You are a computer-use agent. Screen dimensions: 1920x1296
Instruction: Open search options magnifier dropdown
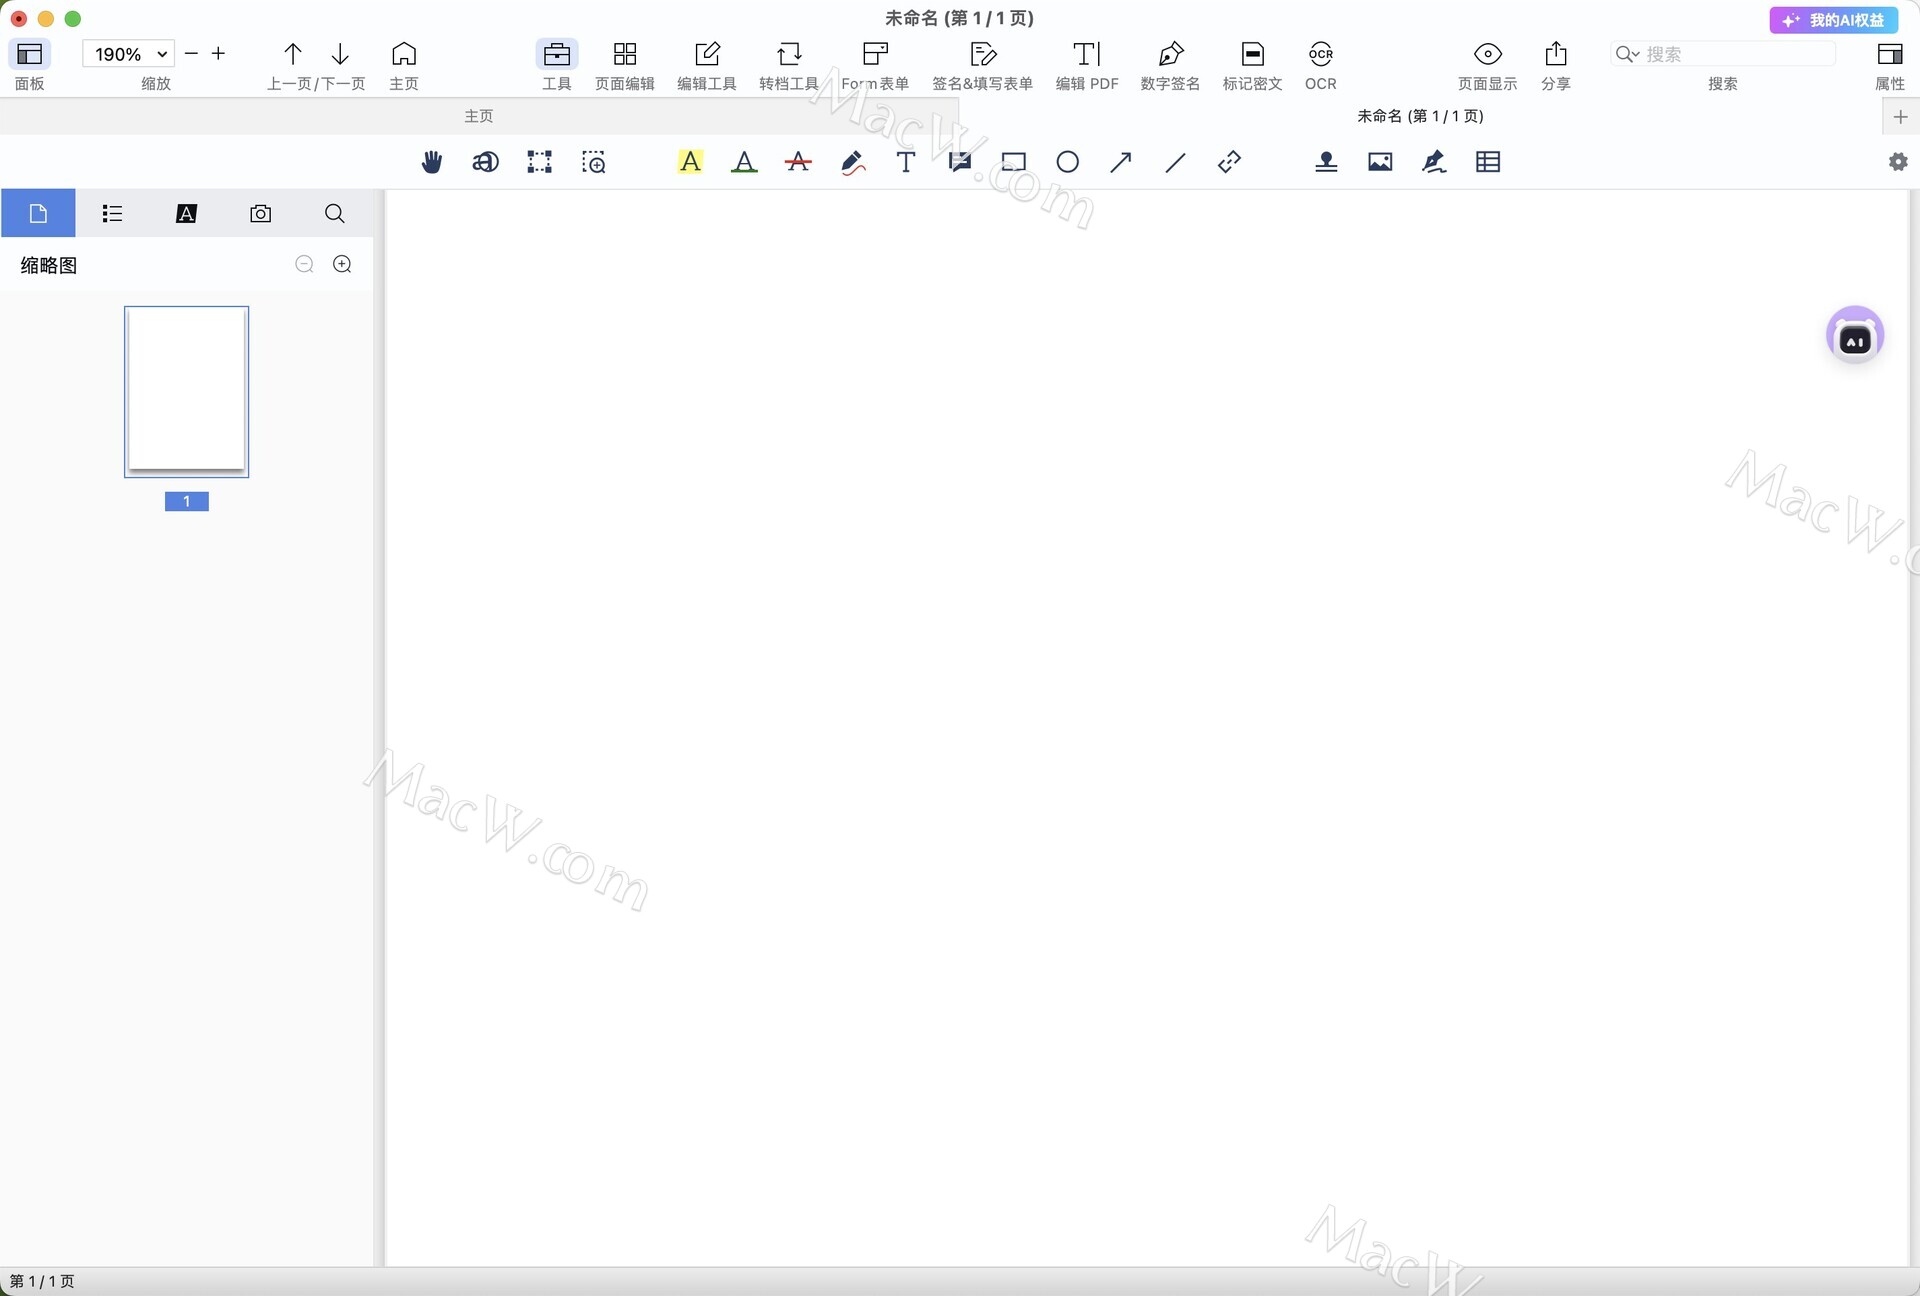pyautogui.click(x=1627, y=54)
